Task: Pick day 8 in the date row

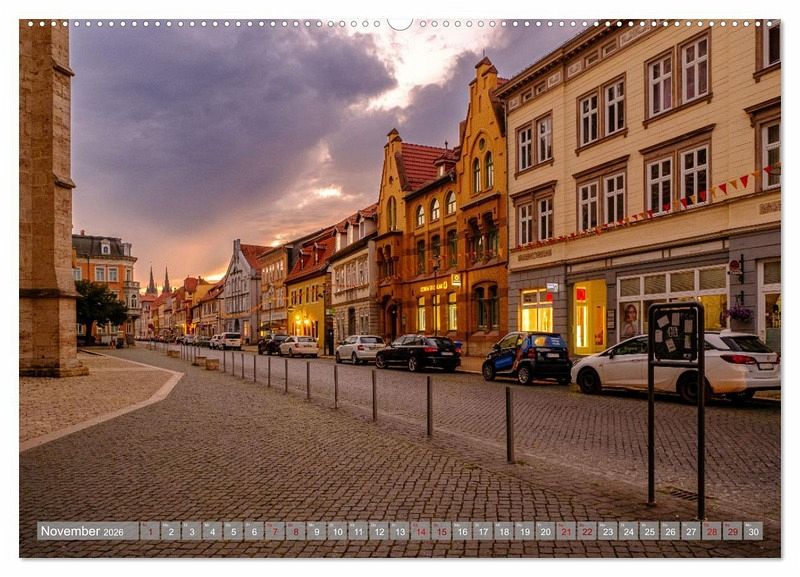Action: pos(296,531)
